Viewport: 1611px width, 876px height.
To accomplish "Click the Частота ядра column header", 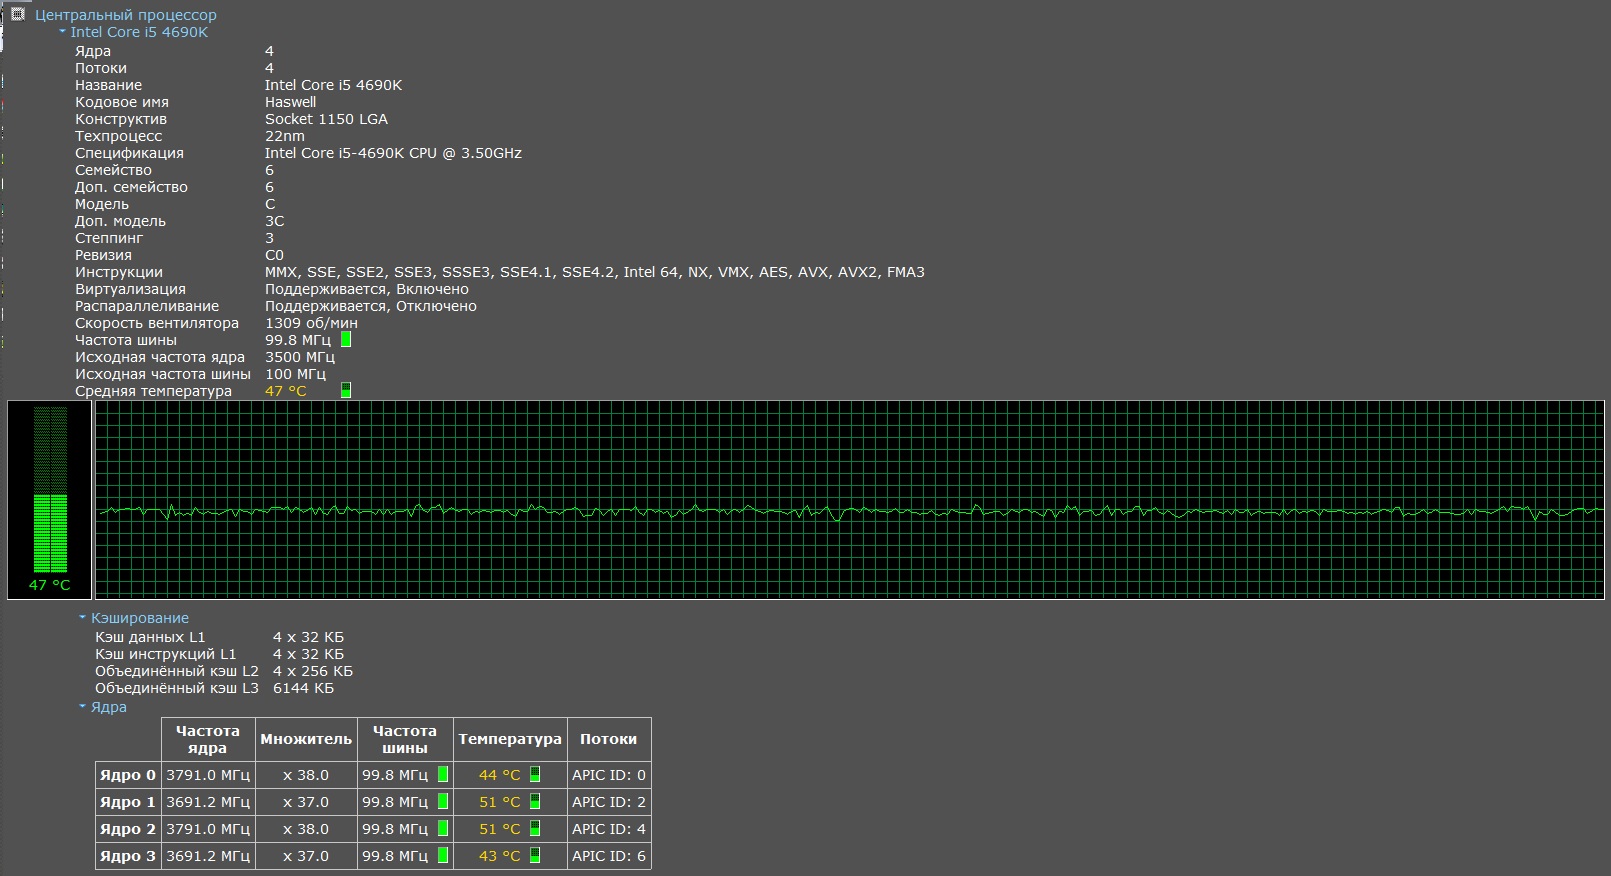I will point(208,739).
